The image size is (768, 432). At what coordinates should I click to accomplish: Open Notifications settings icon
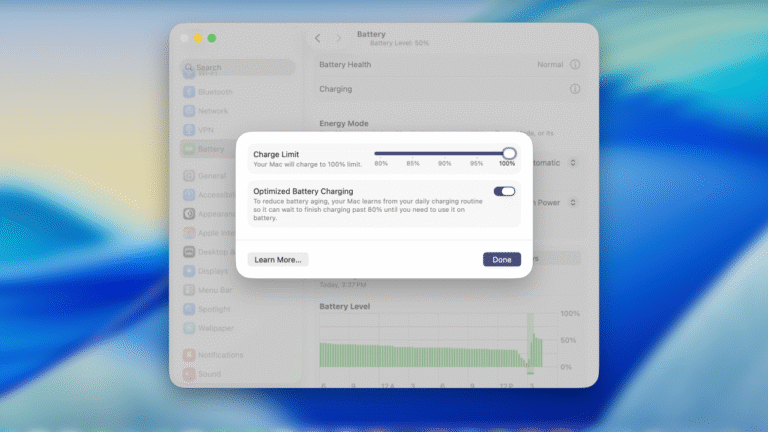[189, 355]
